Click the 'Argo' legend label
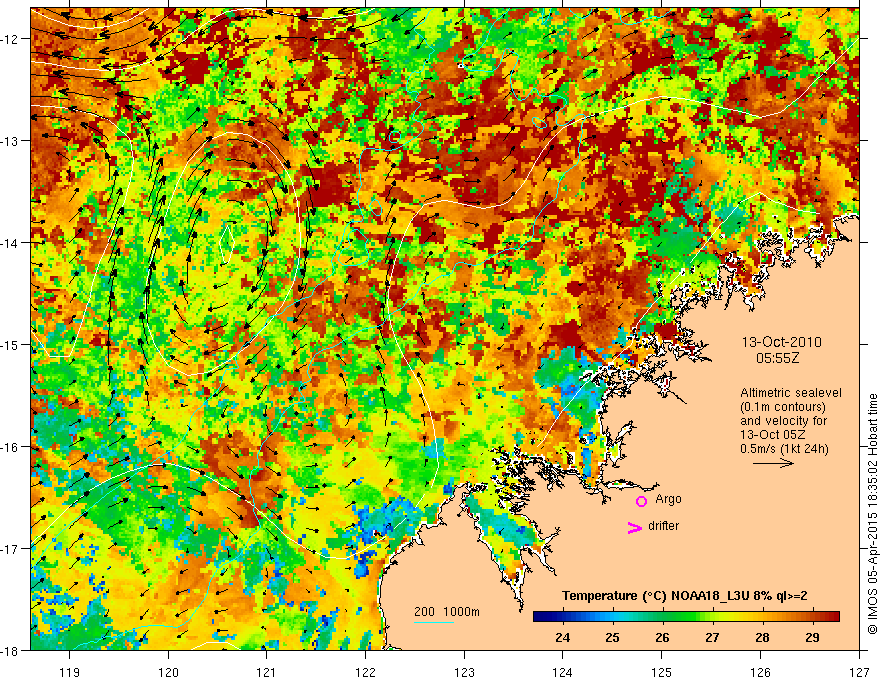This screenshot has width=880, height=680. [x=668, y=499]
